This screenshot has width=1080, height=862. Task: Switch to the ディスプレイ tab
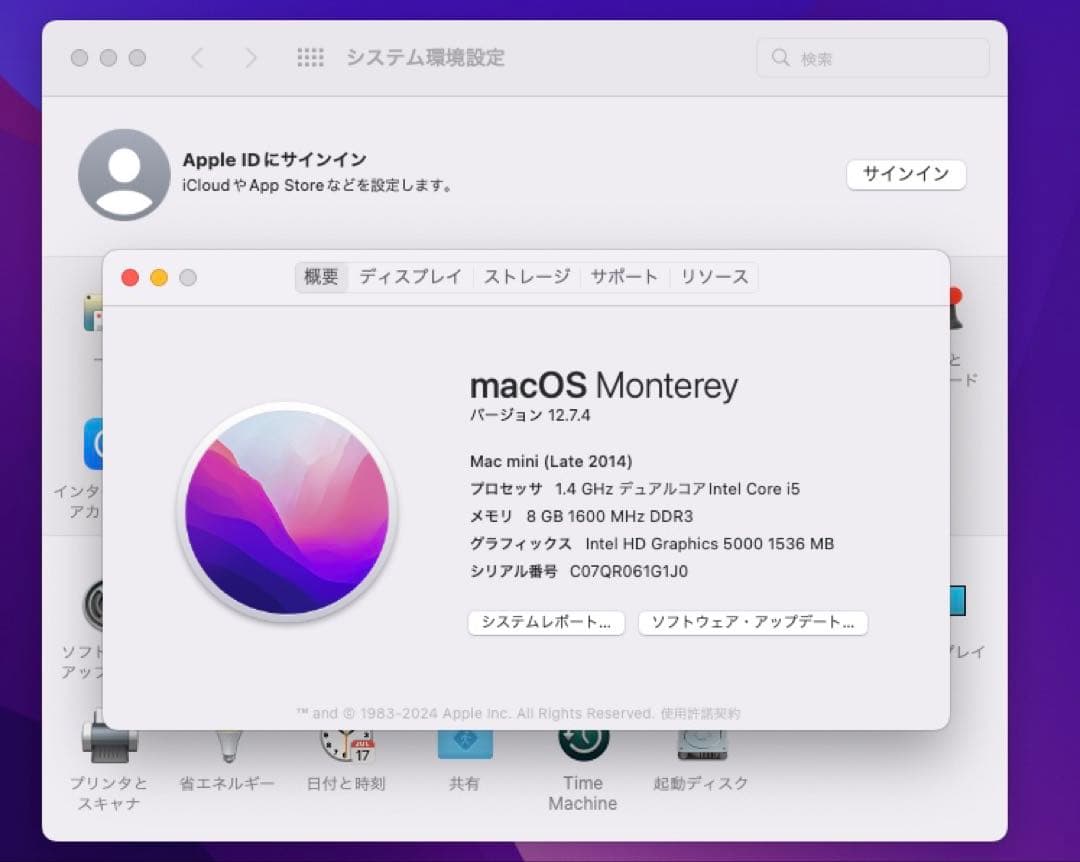tap(410, 277)
